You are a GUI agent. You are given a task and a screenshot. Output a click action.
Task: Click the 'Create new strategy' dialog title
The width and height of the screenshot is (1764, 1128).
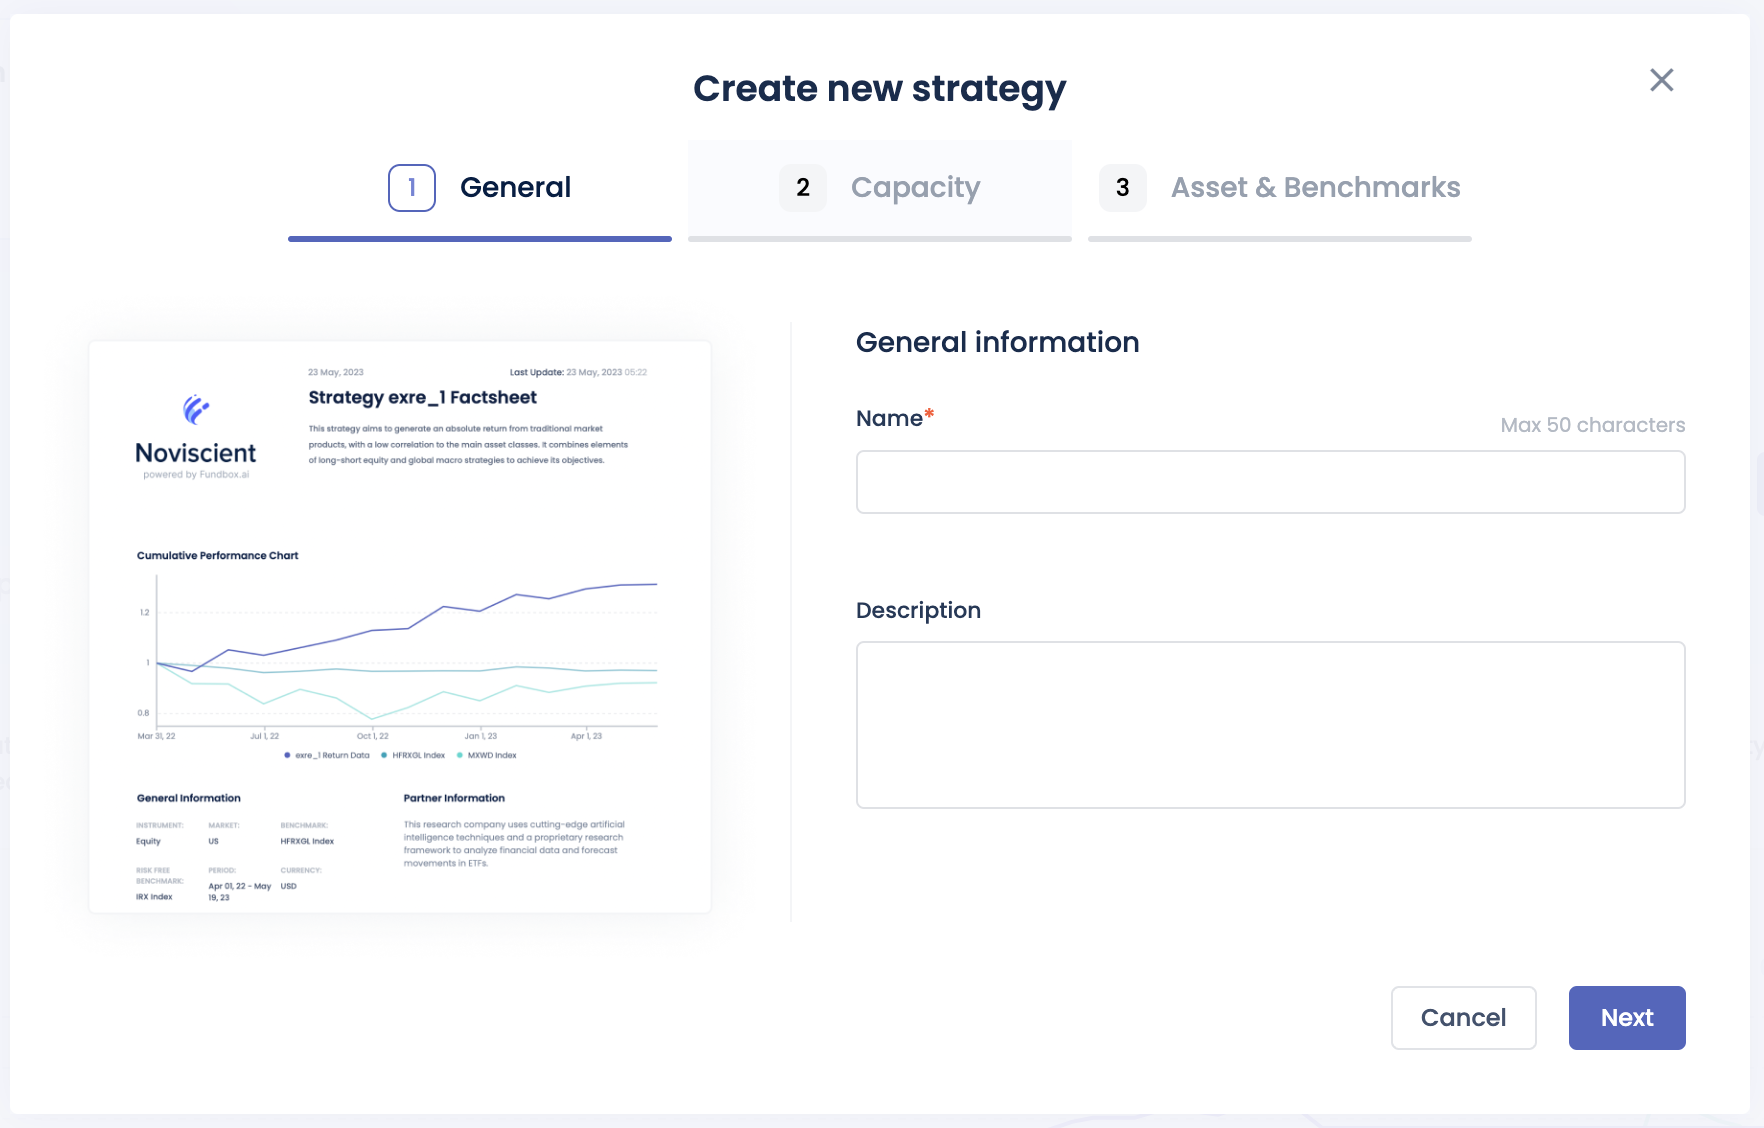click(x=880, y=88)
